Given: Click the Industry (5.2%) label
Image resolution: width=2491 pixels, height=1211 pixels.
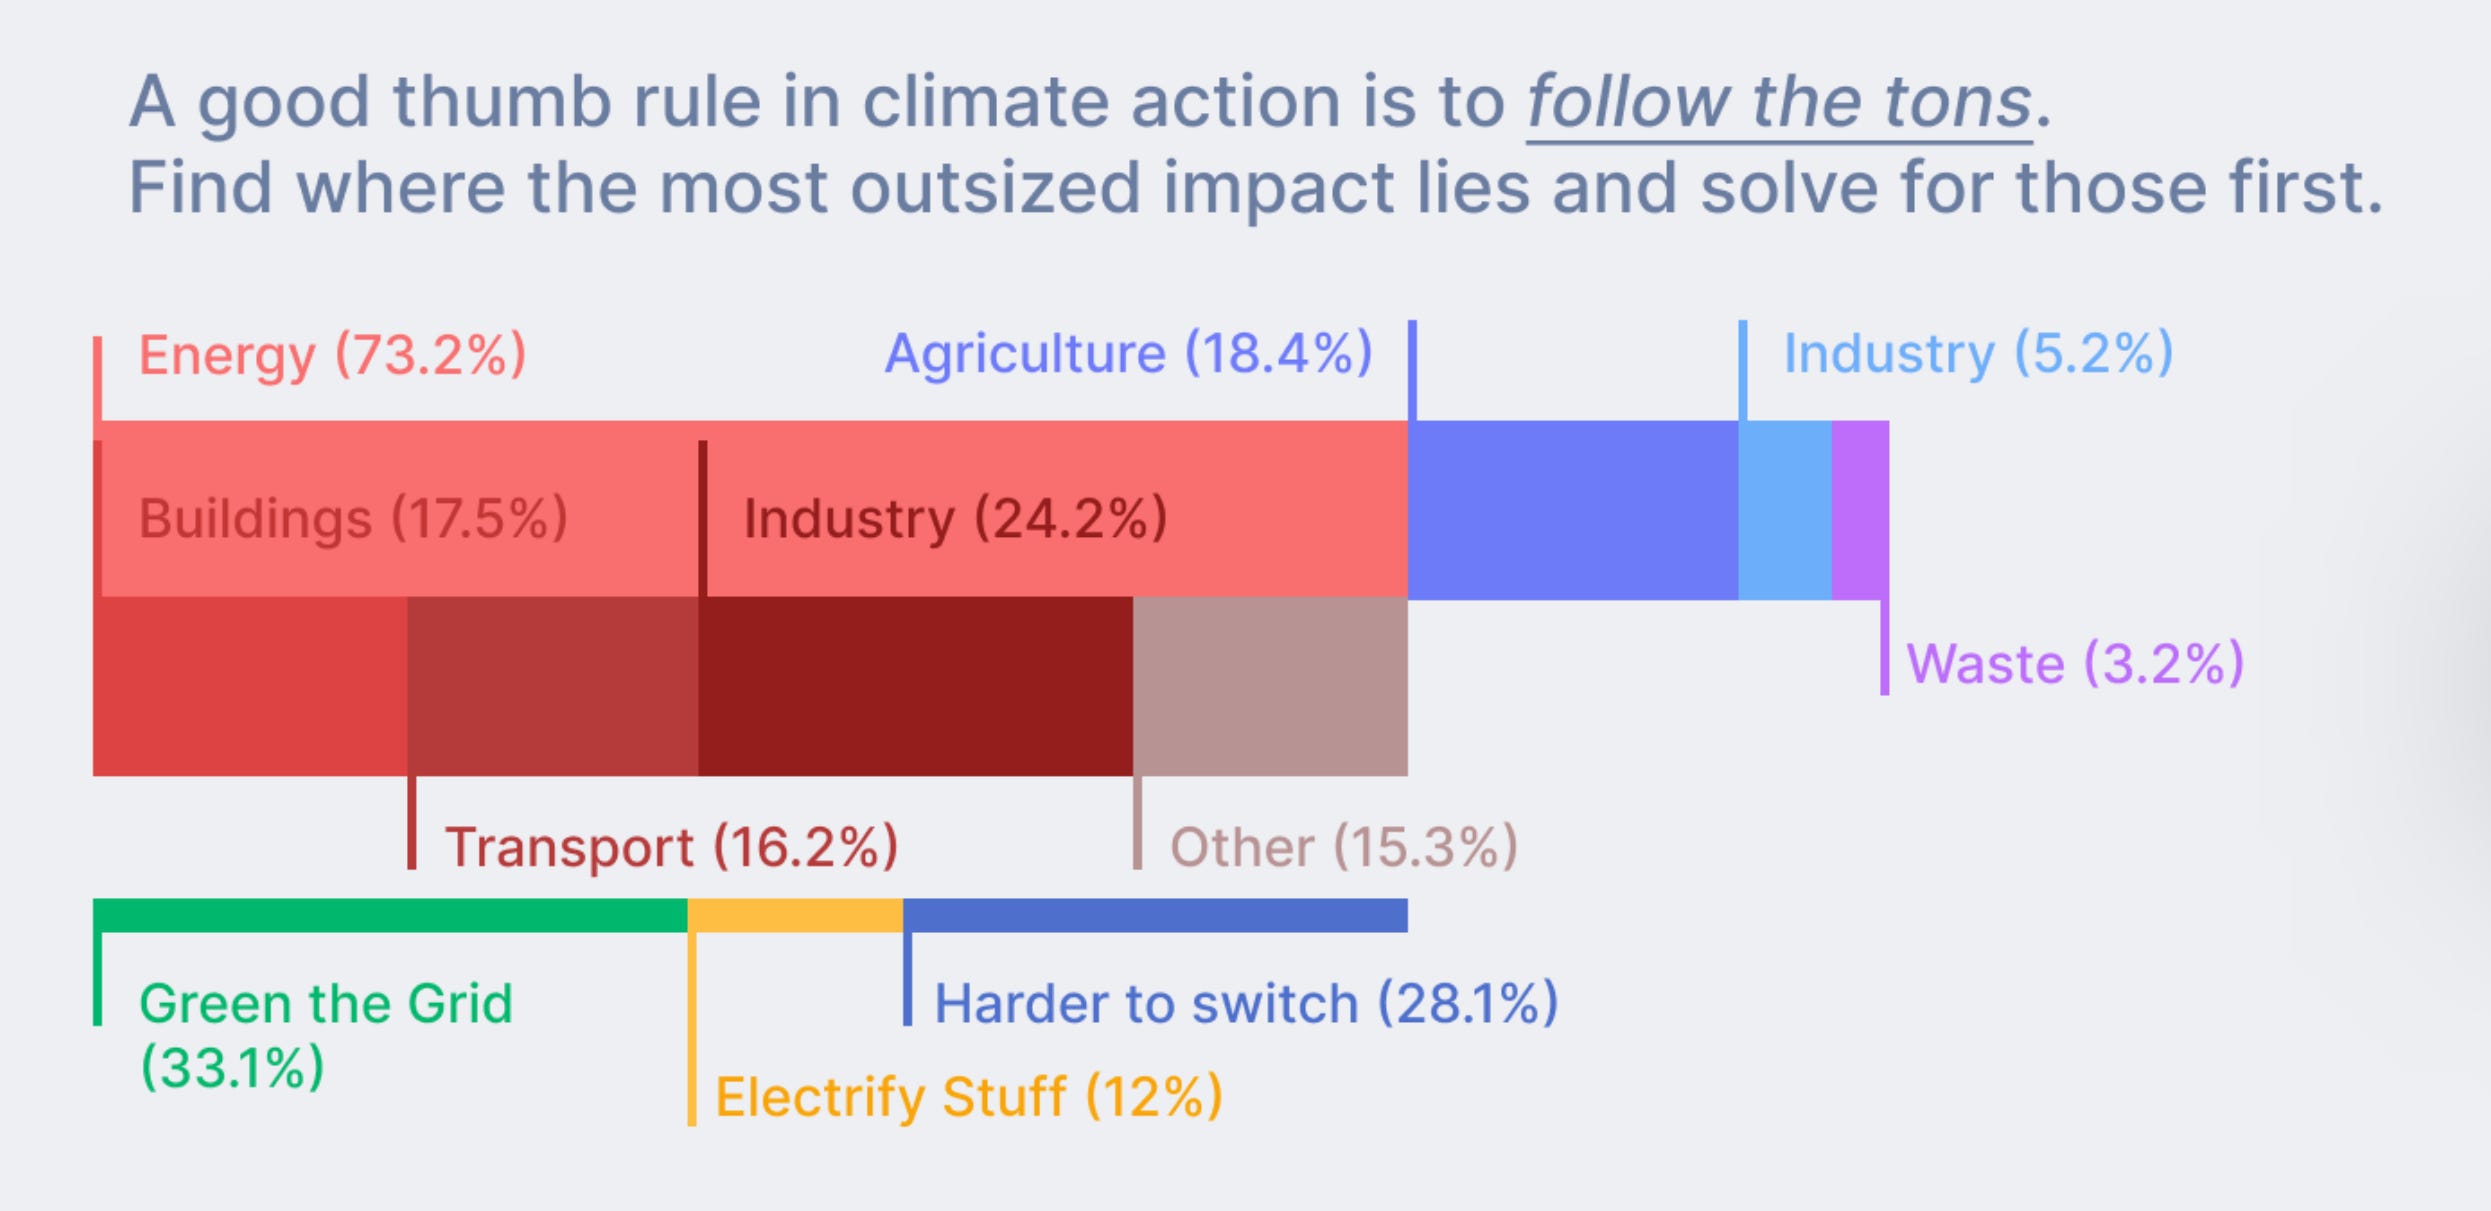Looking at the screenshot, I should 1978,353.
